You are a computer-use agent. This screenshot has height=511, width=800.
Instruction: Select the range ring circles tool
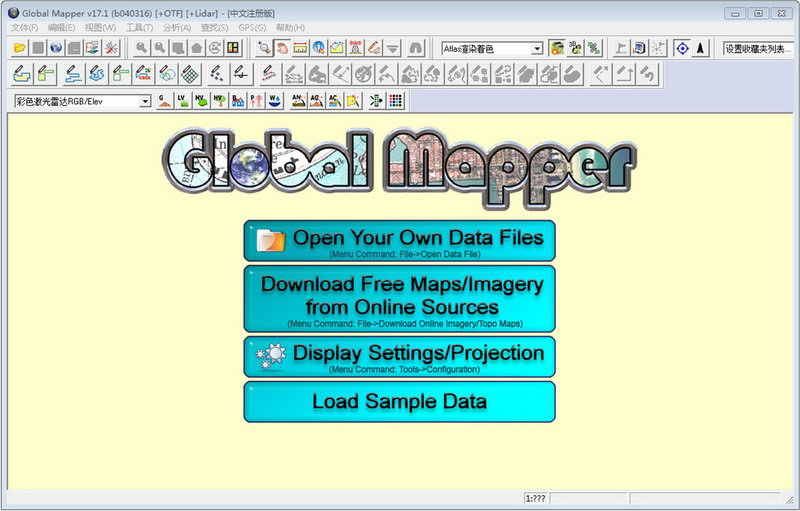click(x=166, y=74)
